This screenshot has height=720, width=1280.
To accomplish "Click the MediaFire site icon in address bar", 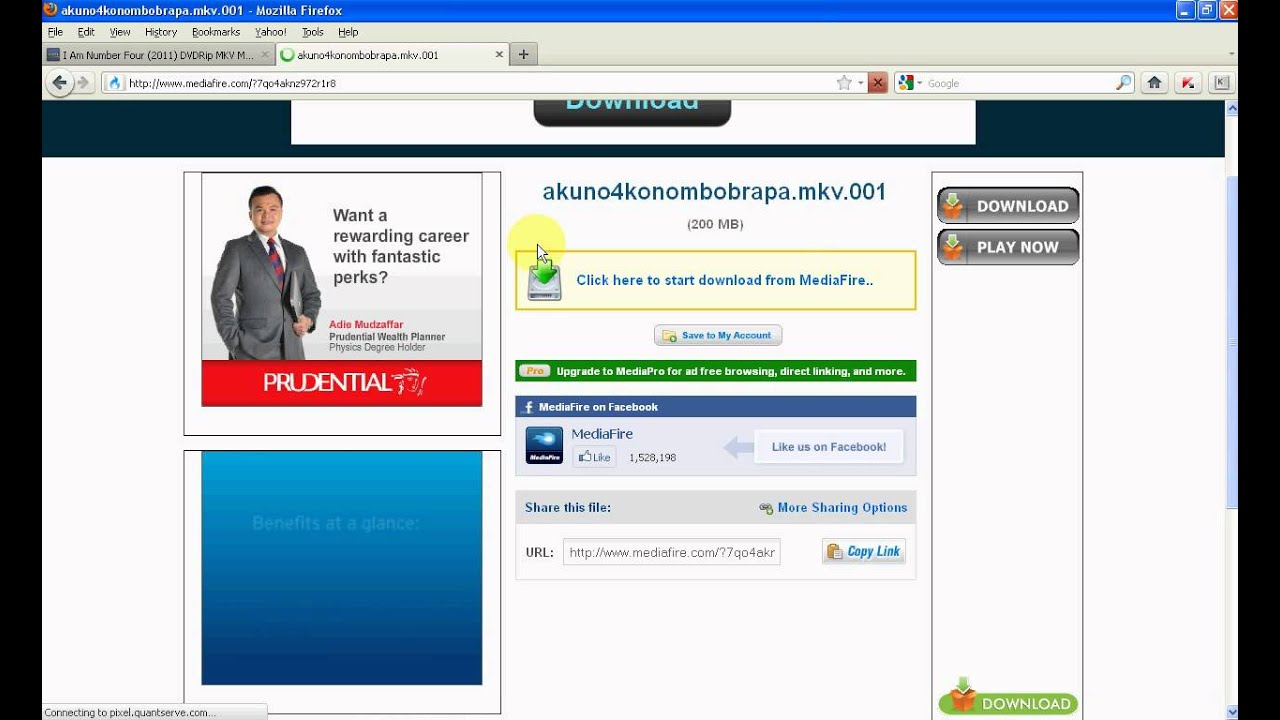I will [x=114, y=83].
